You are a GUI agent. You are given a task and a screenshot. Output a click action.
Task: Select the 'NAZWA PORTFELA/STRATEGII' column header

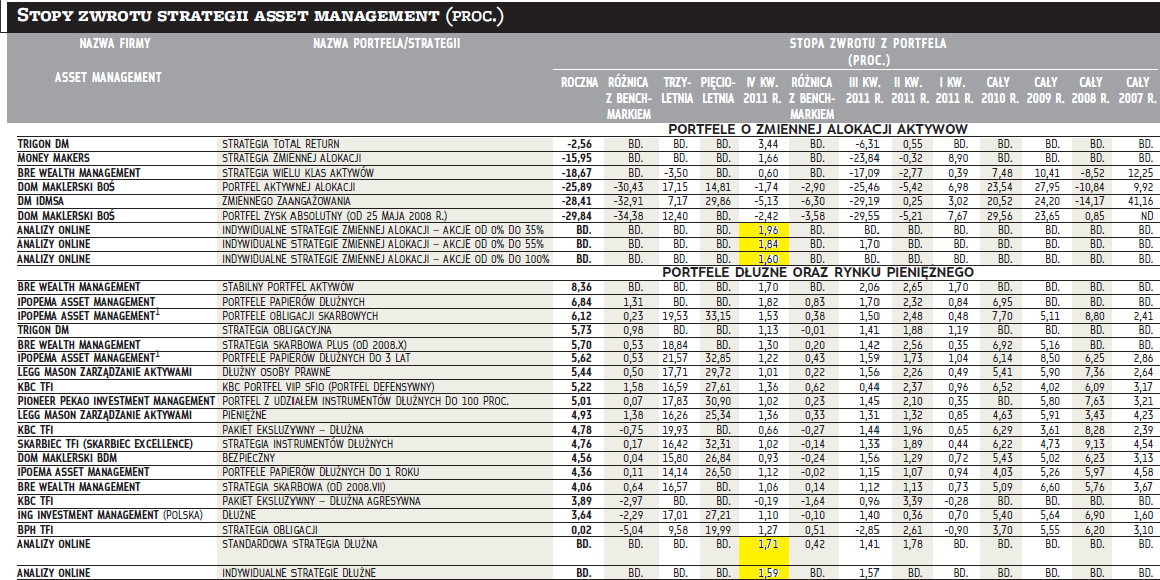386,44
